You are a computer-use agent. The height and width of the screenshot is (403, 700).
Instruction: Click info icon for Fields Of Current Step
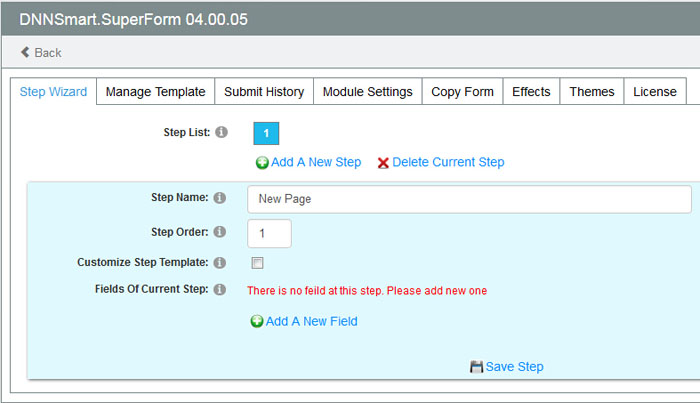tap(220, 290)
